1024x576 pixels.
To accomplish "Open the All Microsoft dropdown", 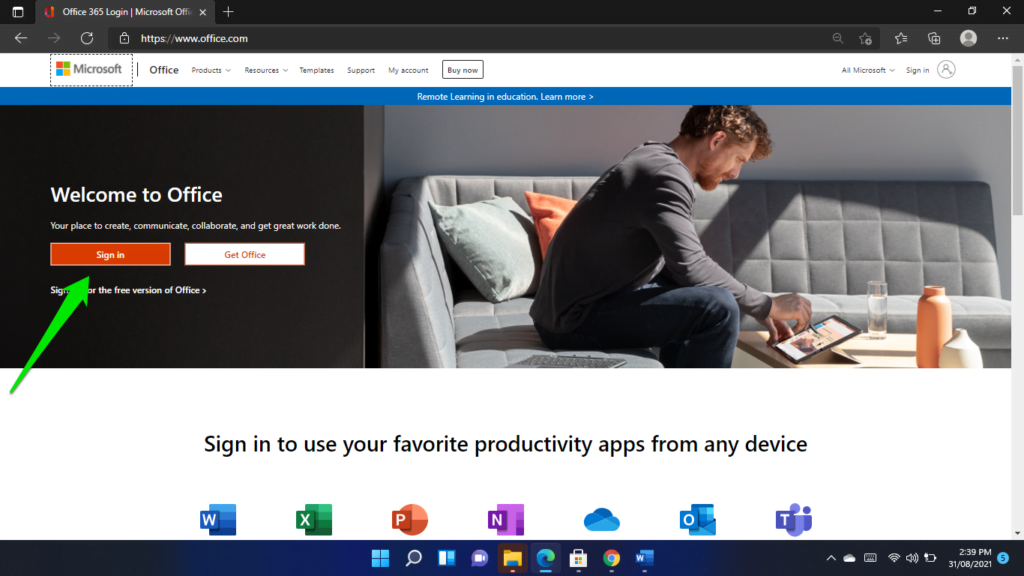I will point(866,70).
